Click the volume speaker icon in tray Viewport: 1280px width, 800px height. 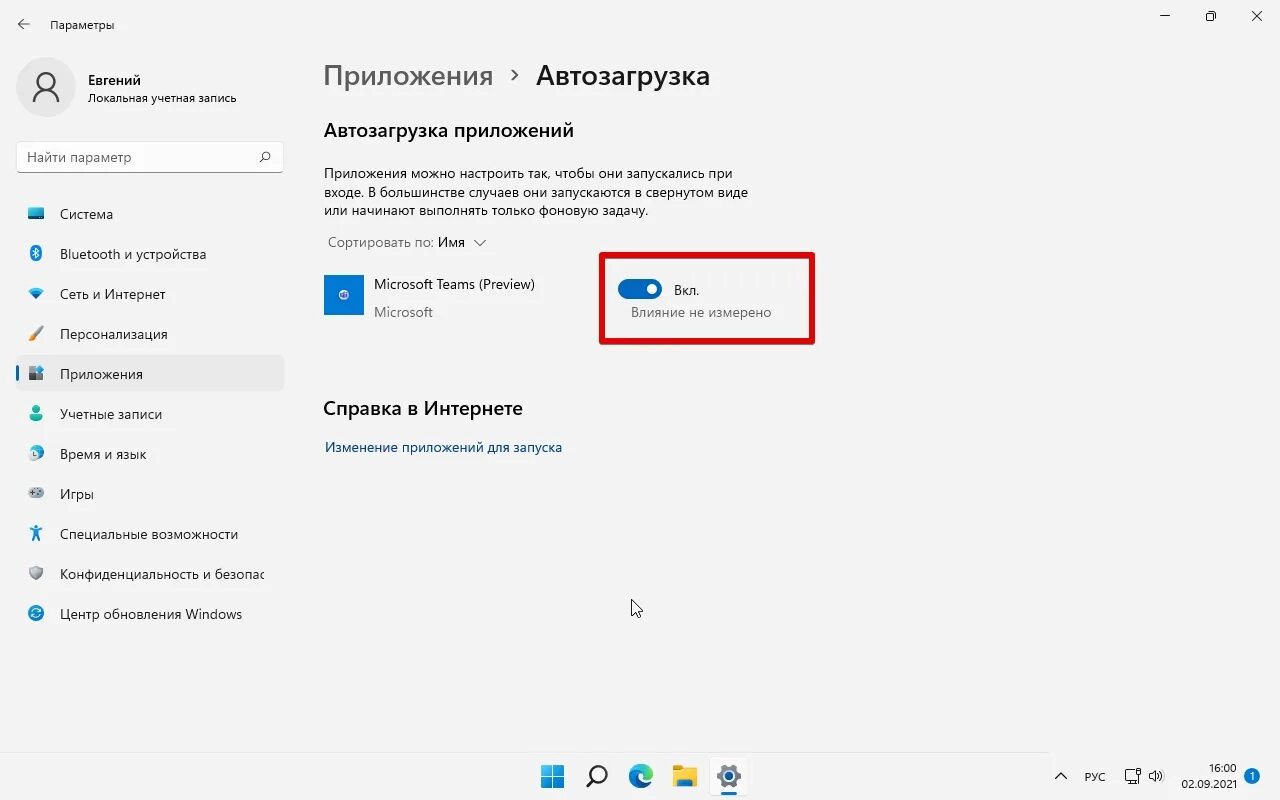tap(1156, 776)
